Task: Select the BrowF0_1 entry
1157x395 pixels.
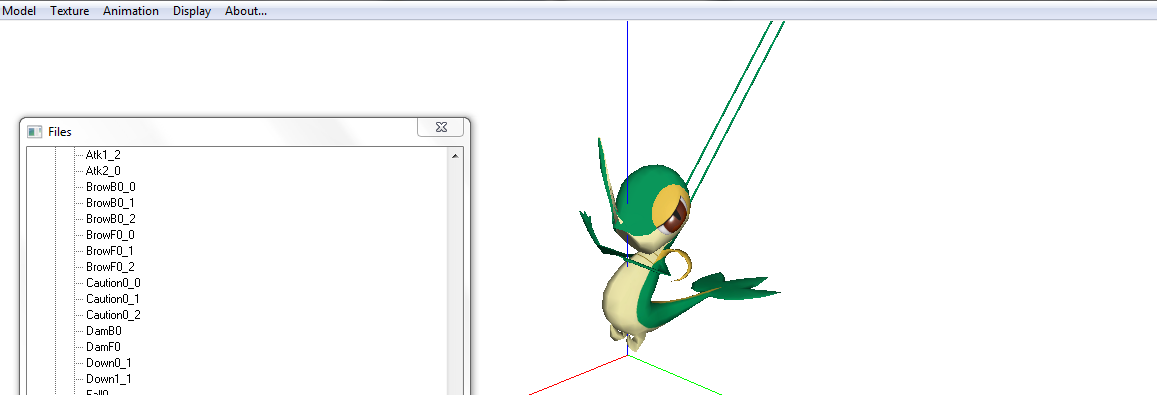Action: [x=110, y=251]
